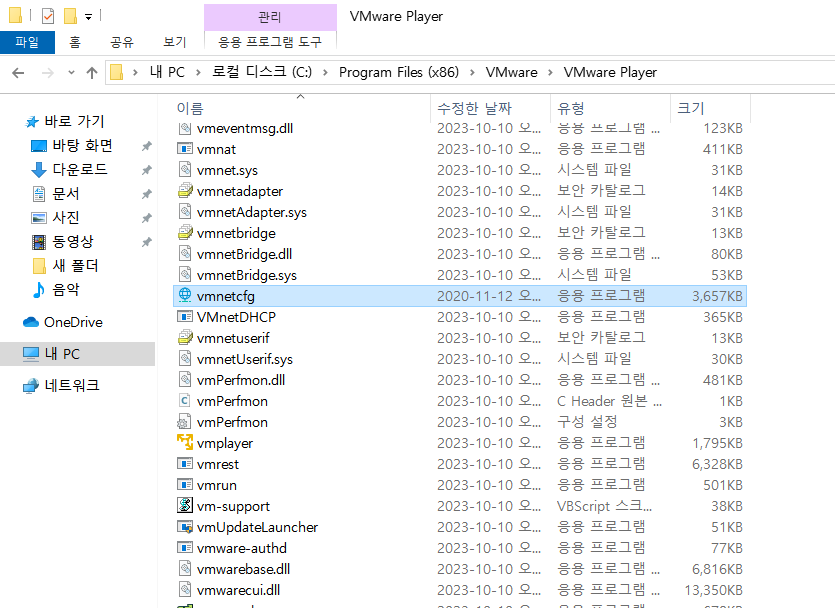The height and width of the screenshot is (608, 835).
Task: Sort by 수정한 날짜 column header
Action: click(490, 108)
